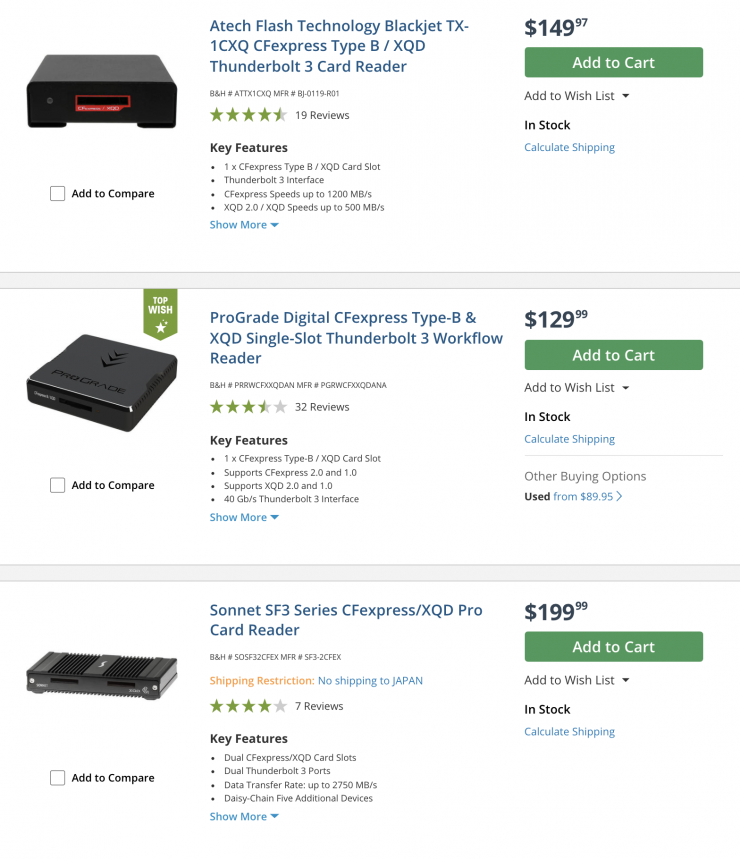Open Add to Wish List dropdown for Atech Blackjet
740x859 pixels.
(x=577, y=96)
